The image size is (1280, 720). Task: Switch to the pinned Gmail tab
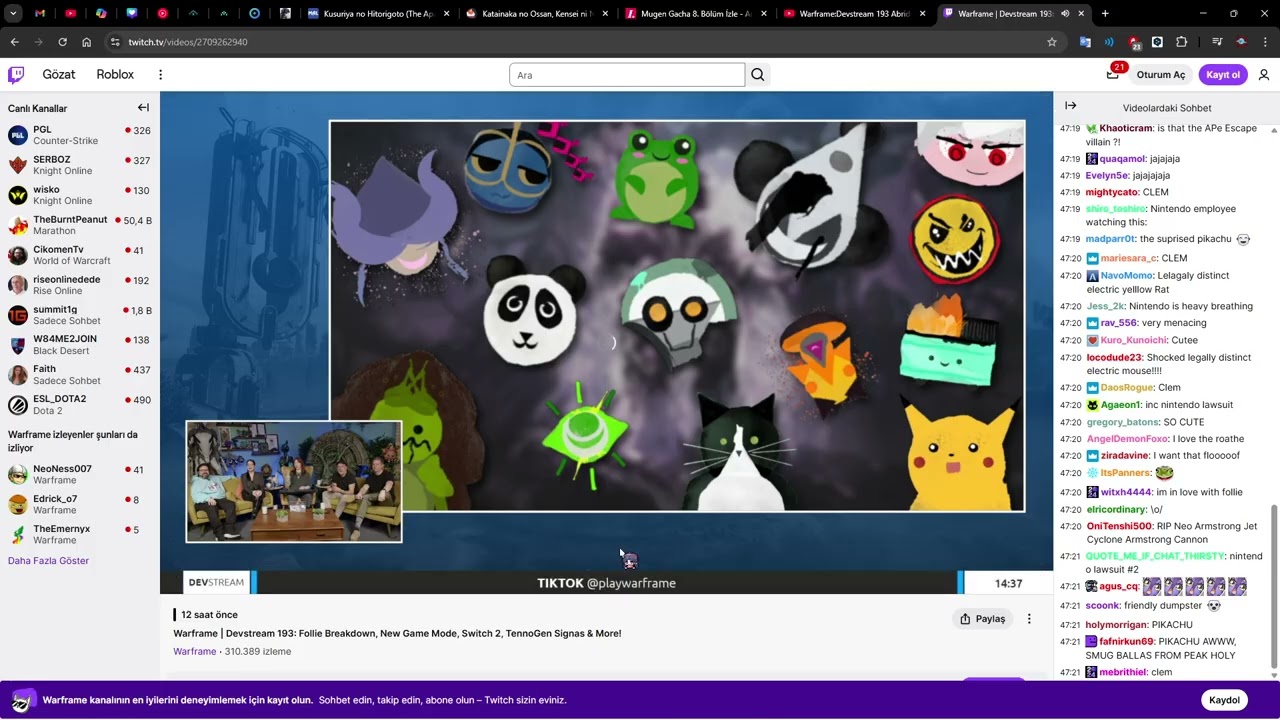pyautogui.click(x=39, y=14)
